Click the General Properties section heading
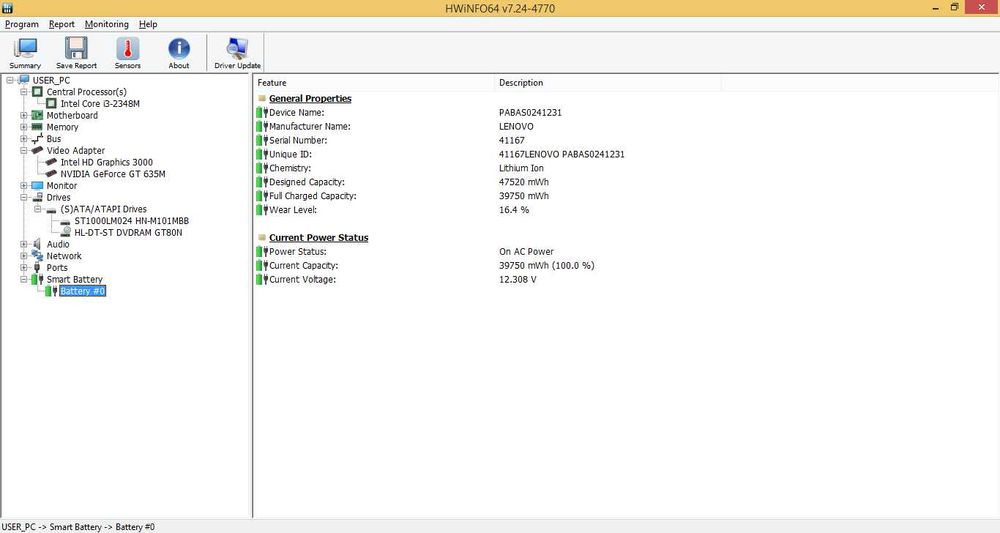 310,98
